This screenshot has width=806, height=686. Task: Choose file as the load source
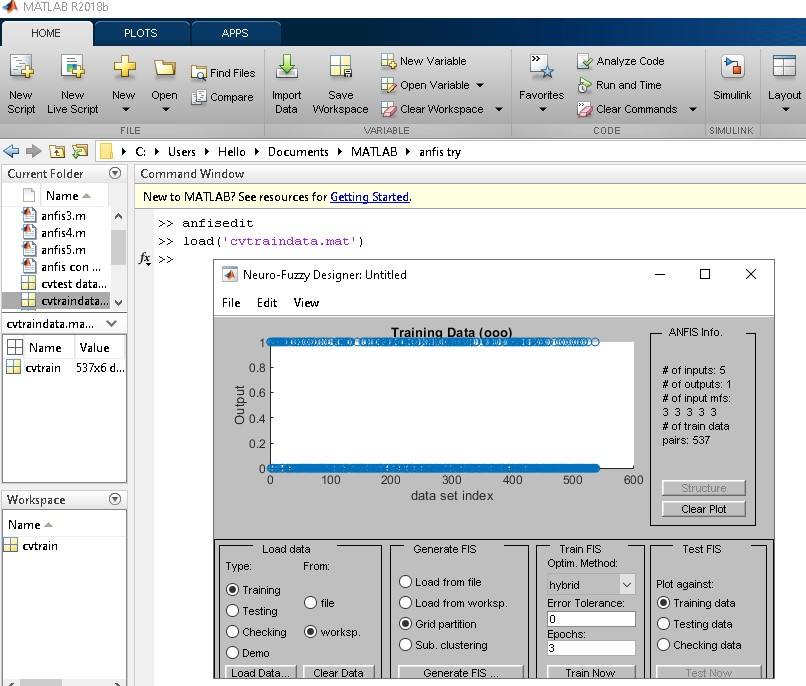[x=310, y=602]
